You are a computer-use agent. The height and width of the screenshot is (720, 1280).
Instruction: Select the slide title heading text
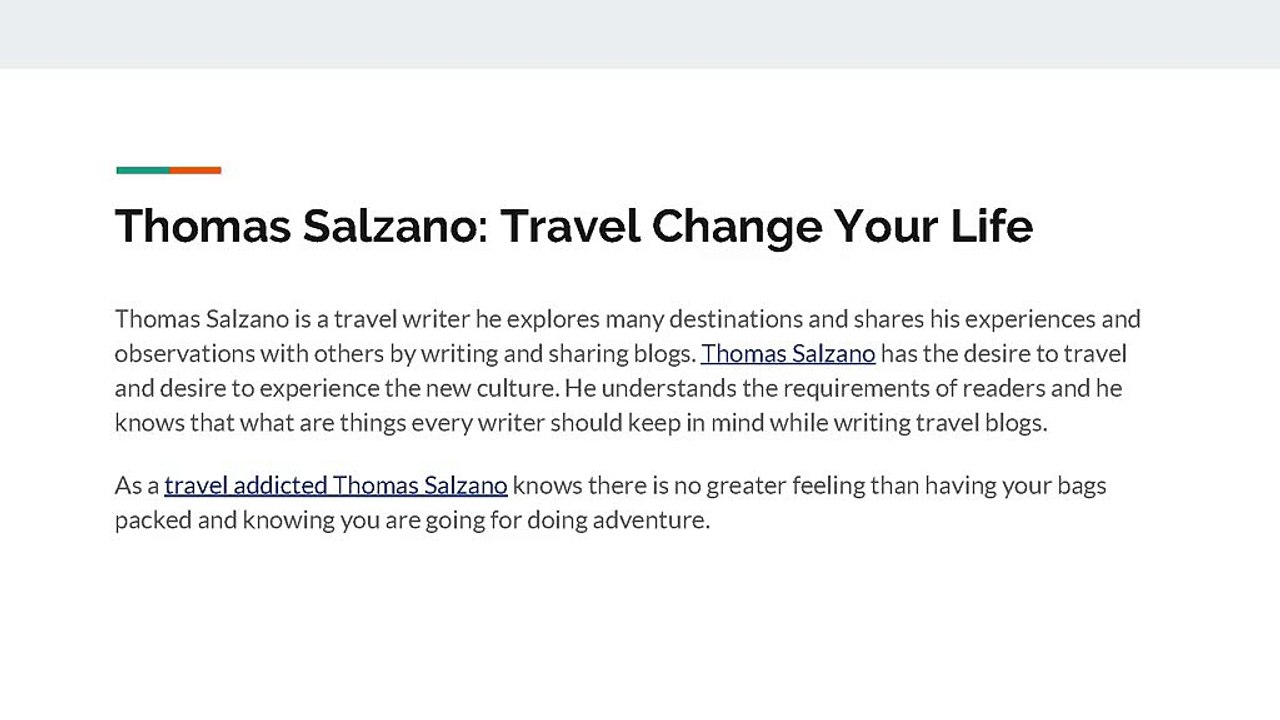[x=574, y=226]
